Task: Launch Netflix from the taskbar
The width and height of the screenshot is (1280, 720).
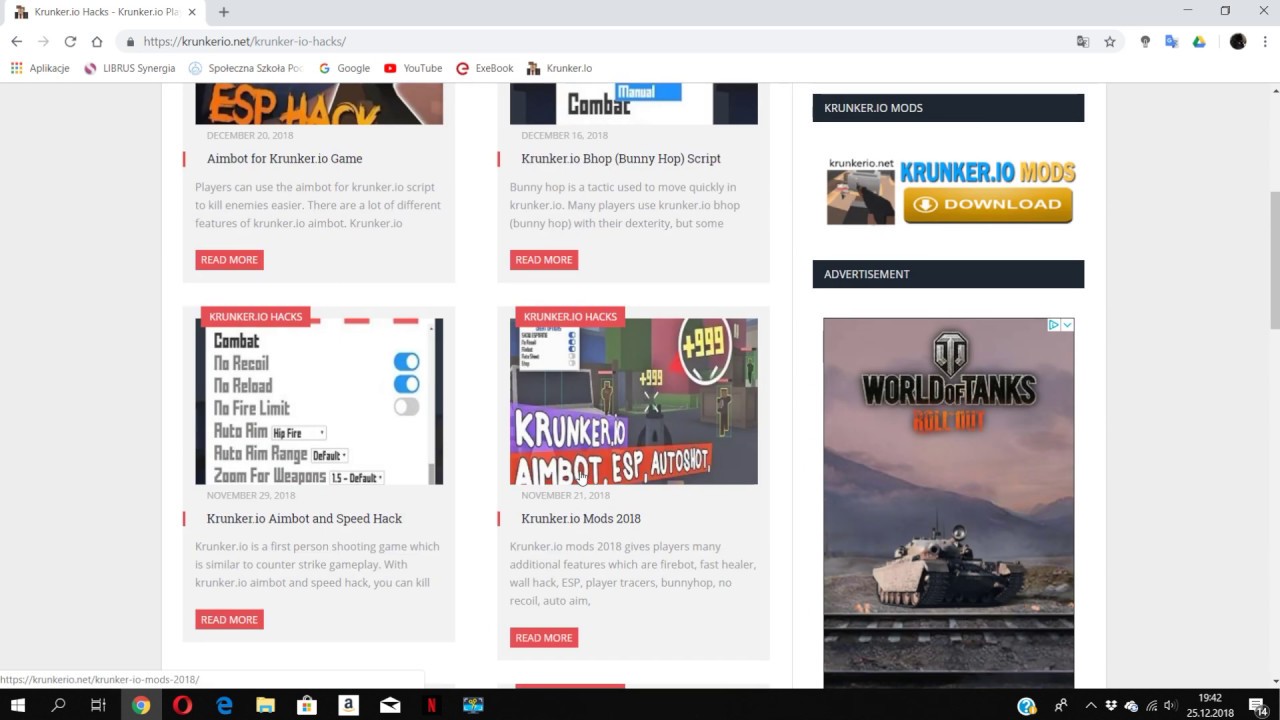Action: pyautogui.click(x=431, y=705)
